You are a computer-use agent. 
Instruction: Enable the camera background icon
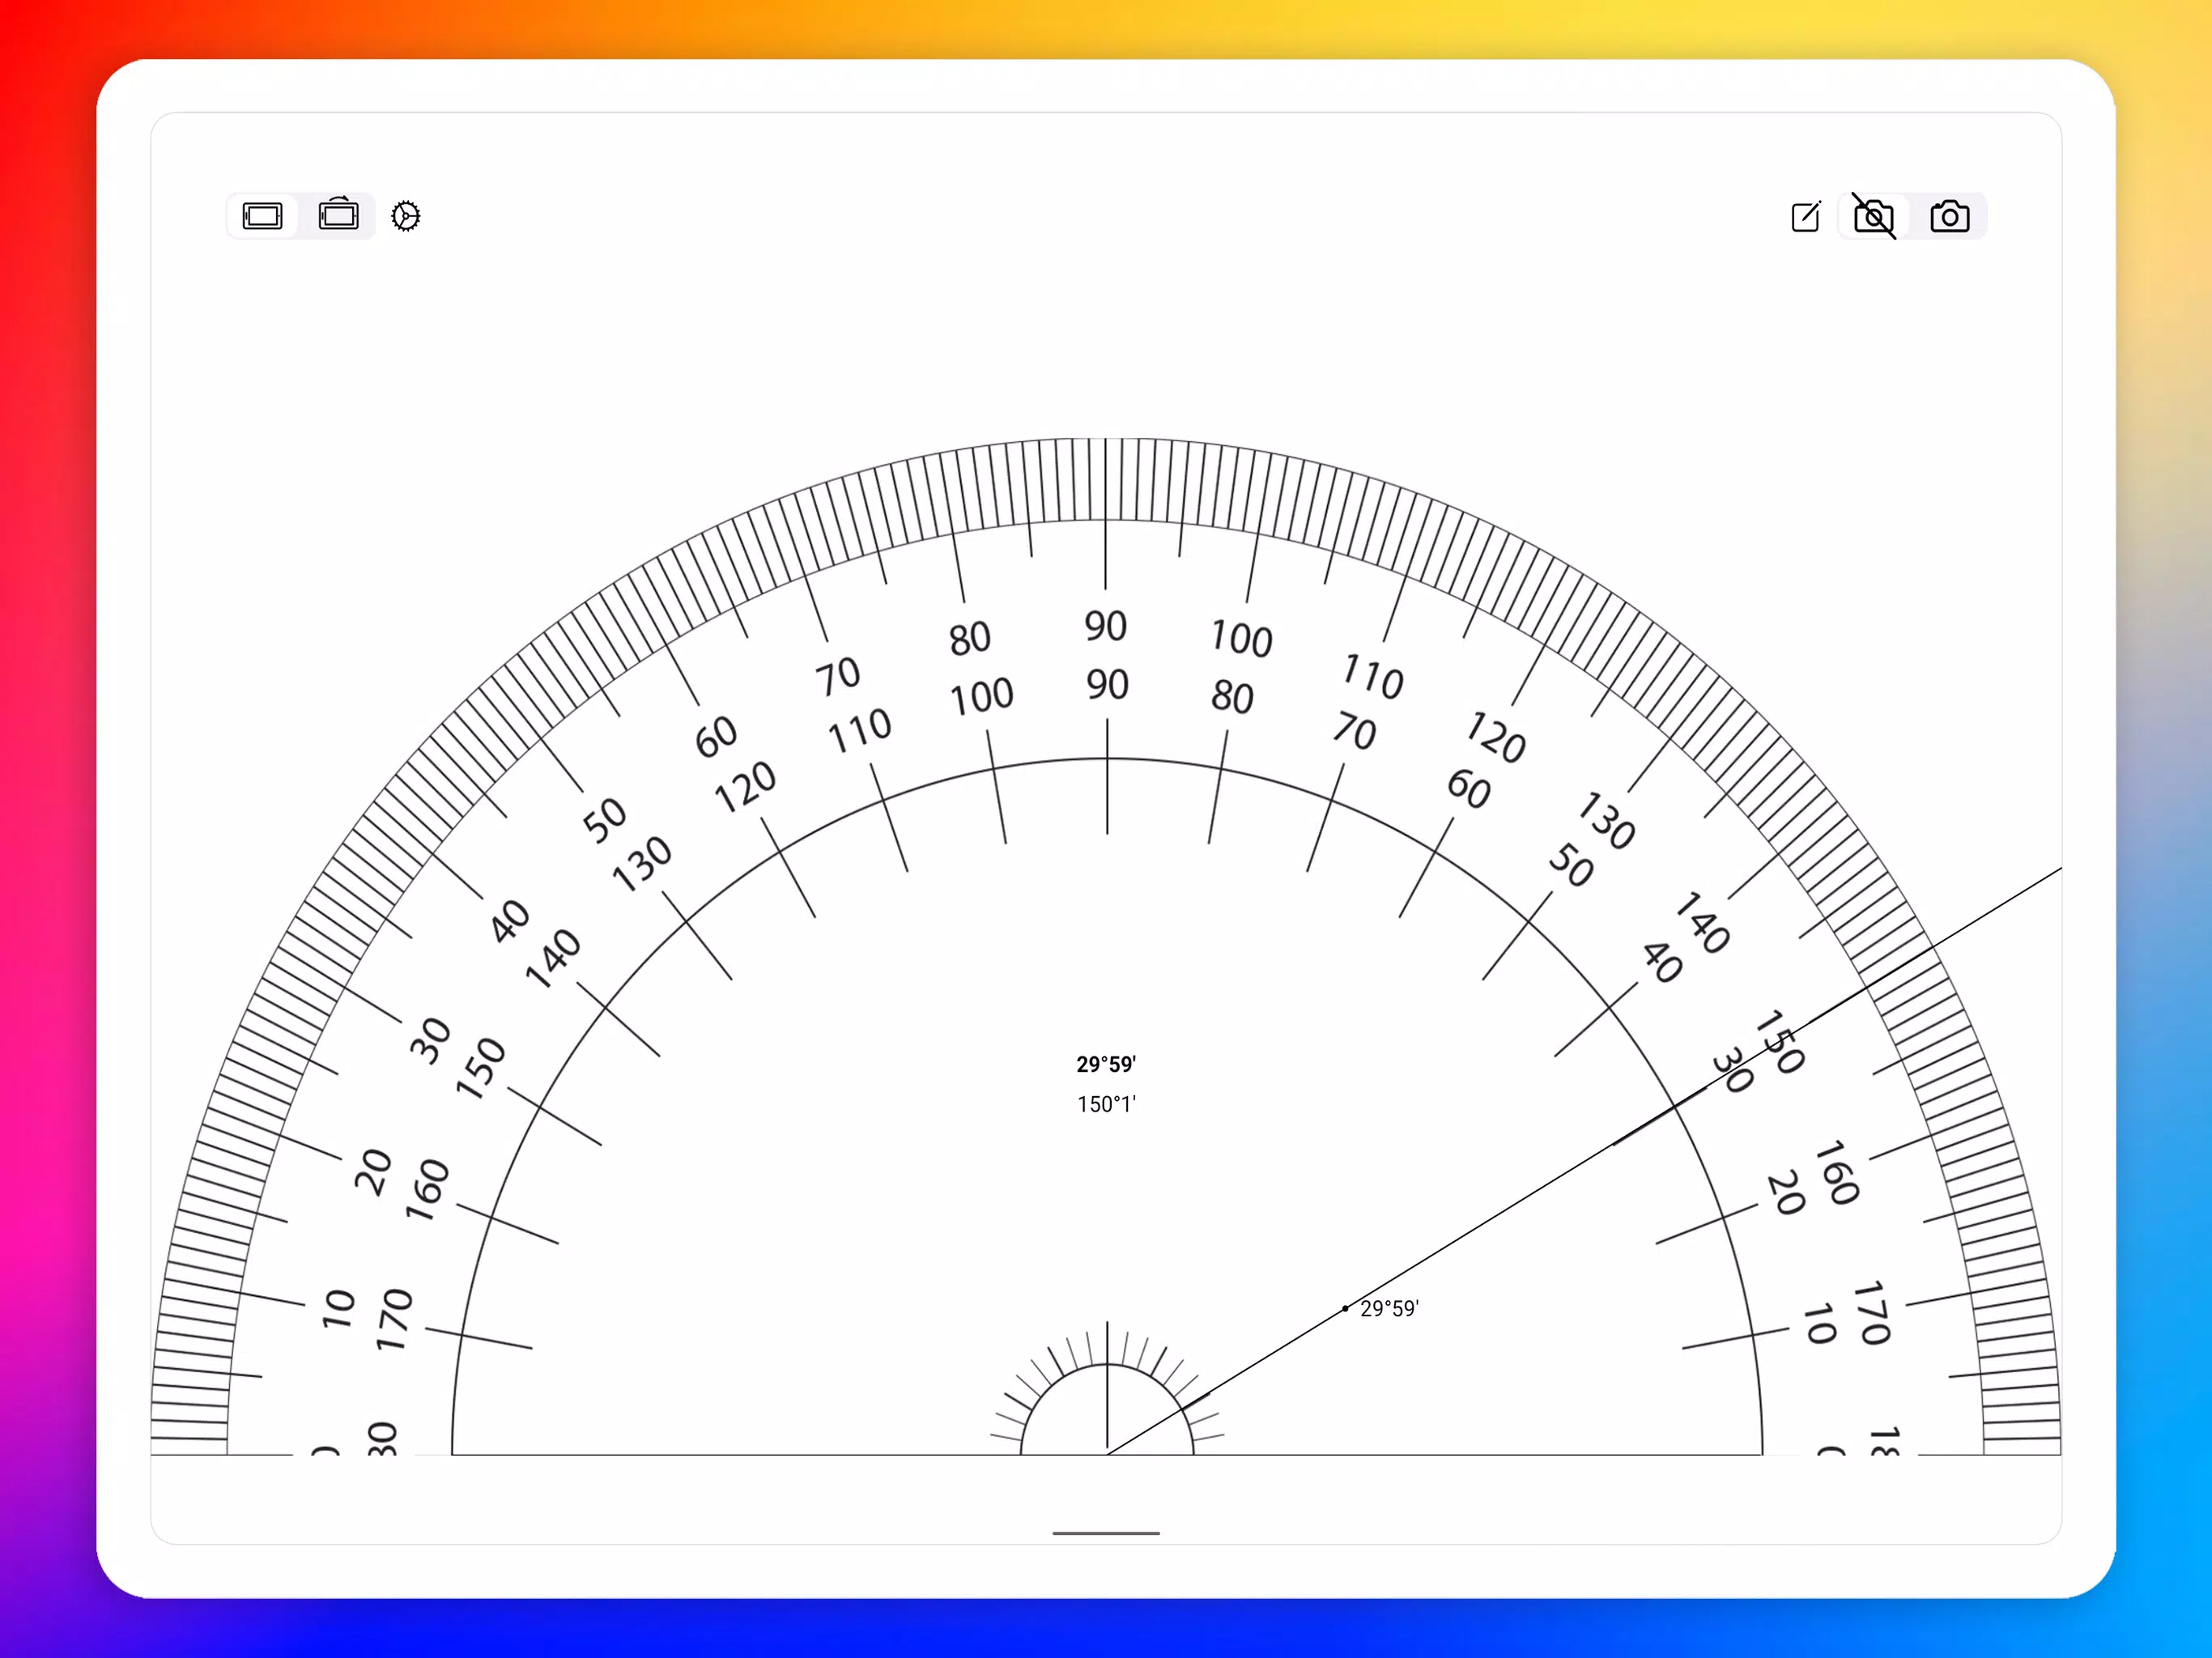tap(1950, 216)
